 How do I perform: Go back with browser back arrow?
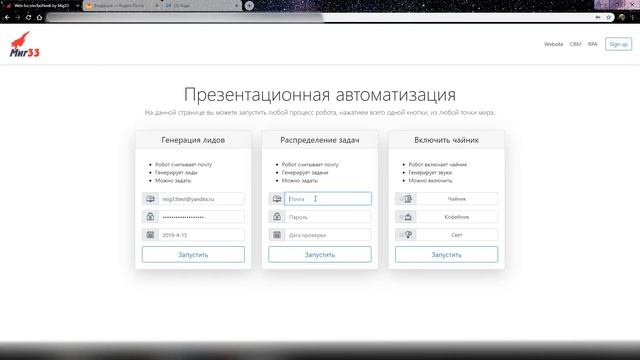7,18
